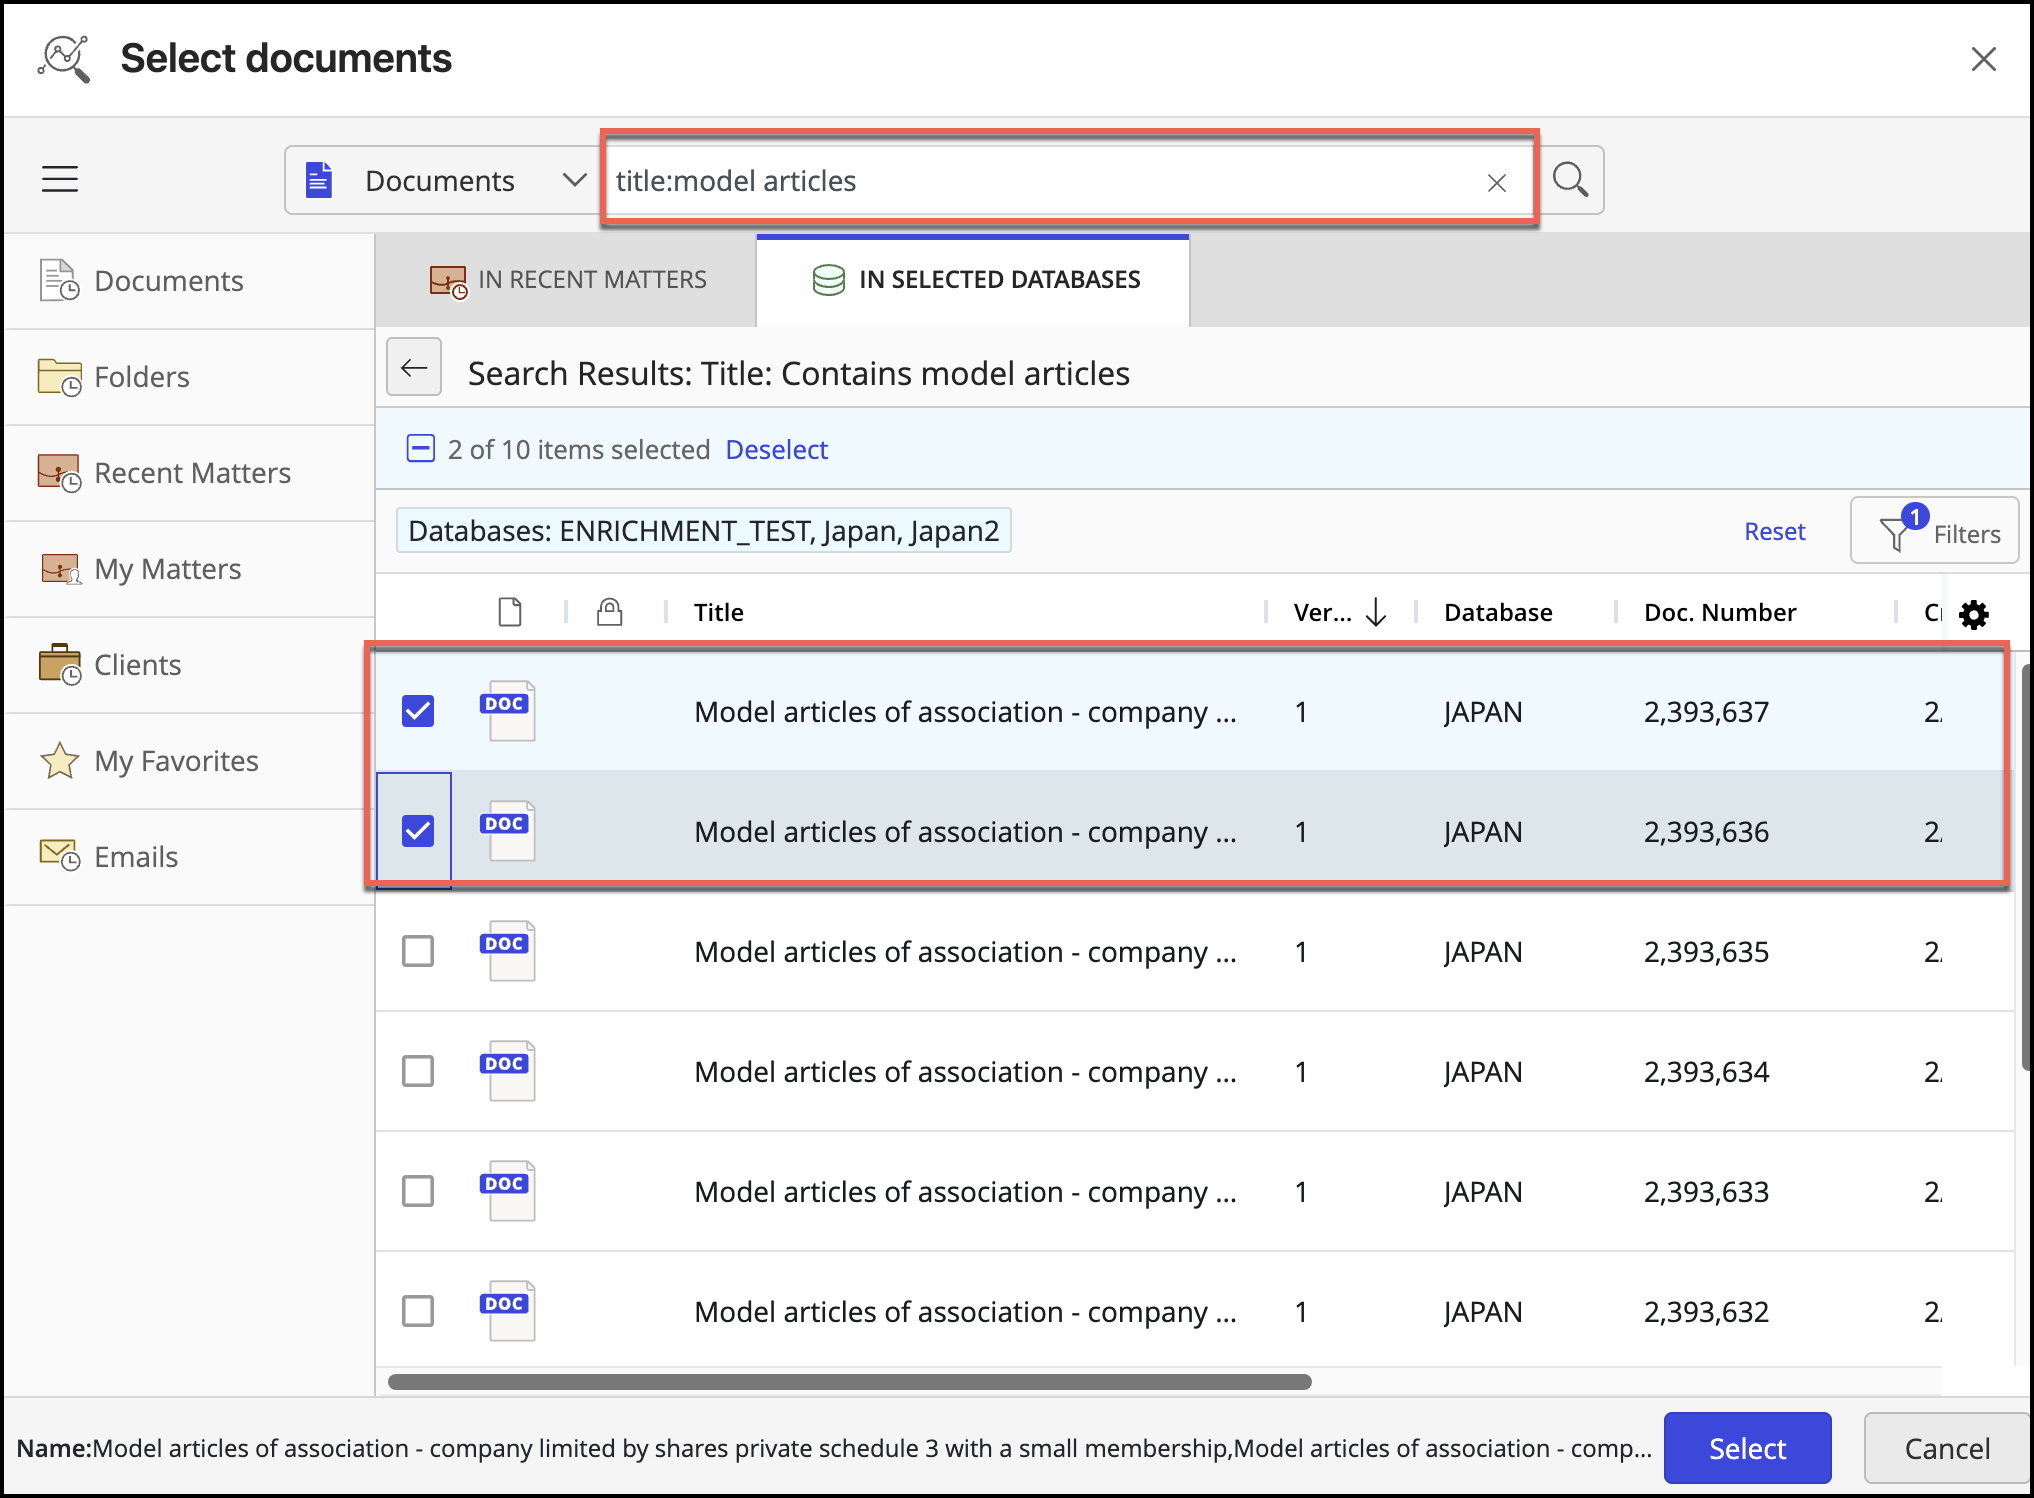This screenshot has width=2034, height=1498.
Task: Expand the Documents type dropdown
Action: (573, 180)
